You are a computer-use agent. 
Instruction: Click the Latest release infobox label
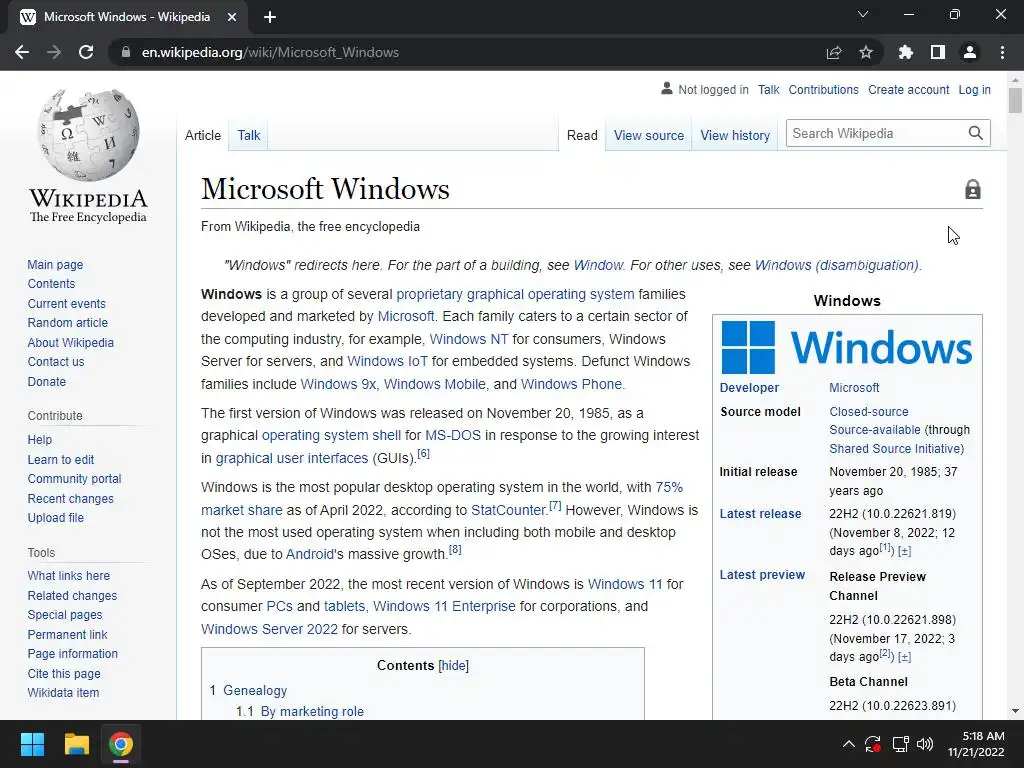(760, 513)
